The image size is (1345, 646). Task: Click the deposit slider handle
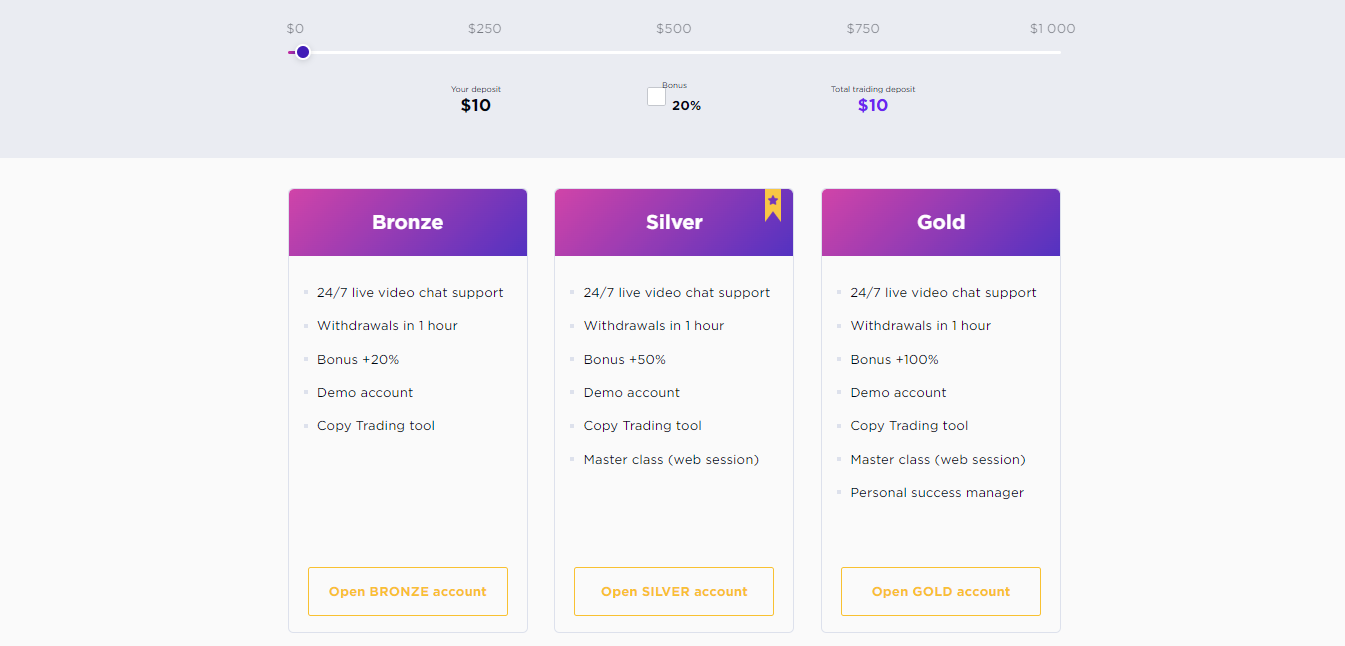[303, 52]
